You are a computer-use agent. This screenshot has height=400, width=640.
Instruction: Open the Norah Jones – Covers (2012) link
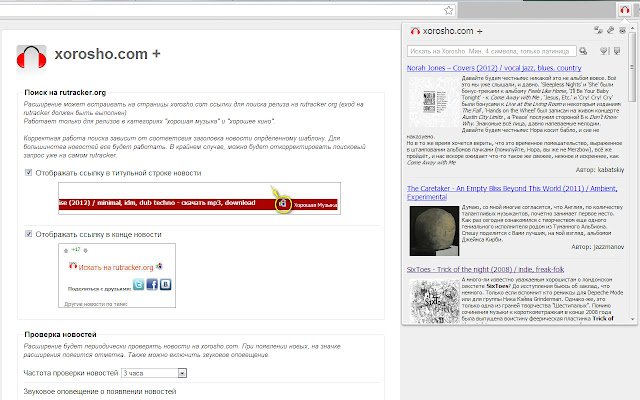pos(494,68)
